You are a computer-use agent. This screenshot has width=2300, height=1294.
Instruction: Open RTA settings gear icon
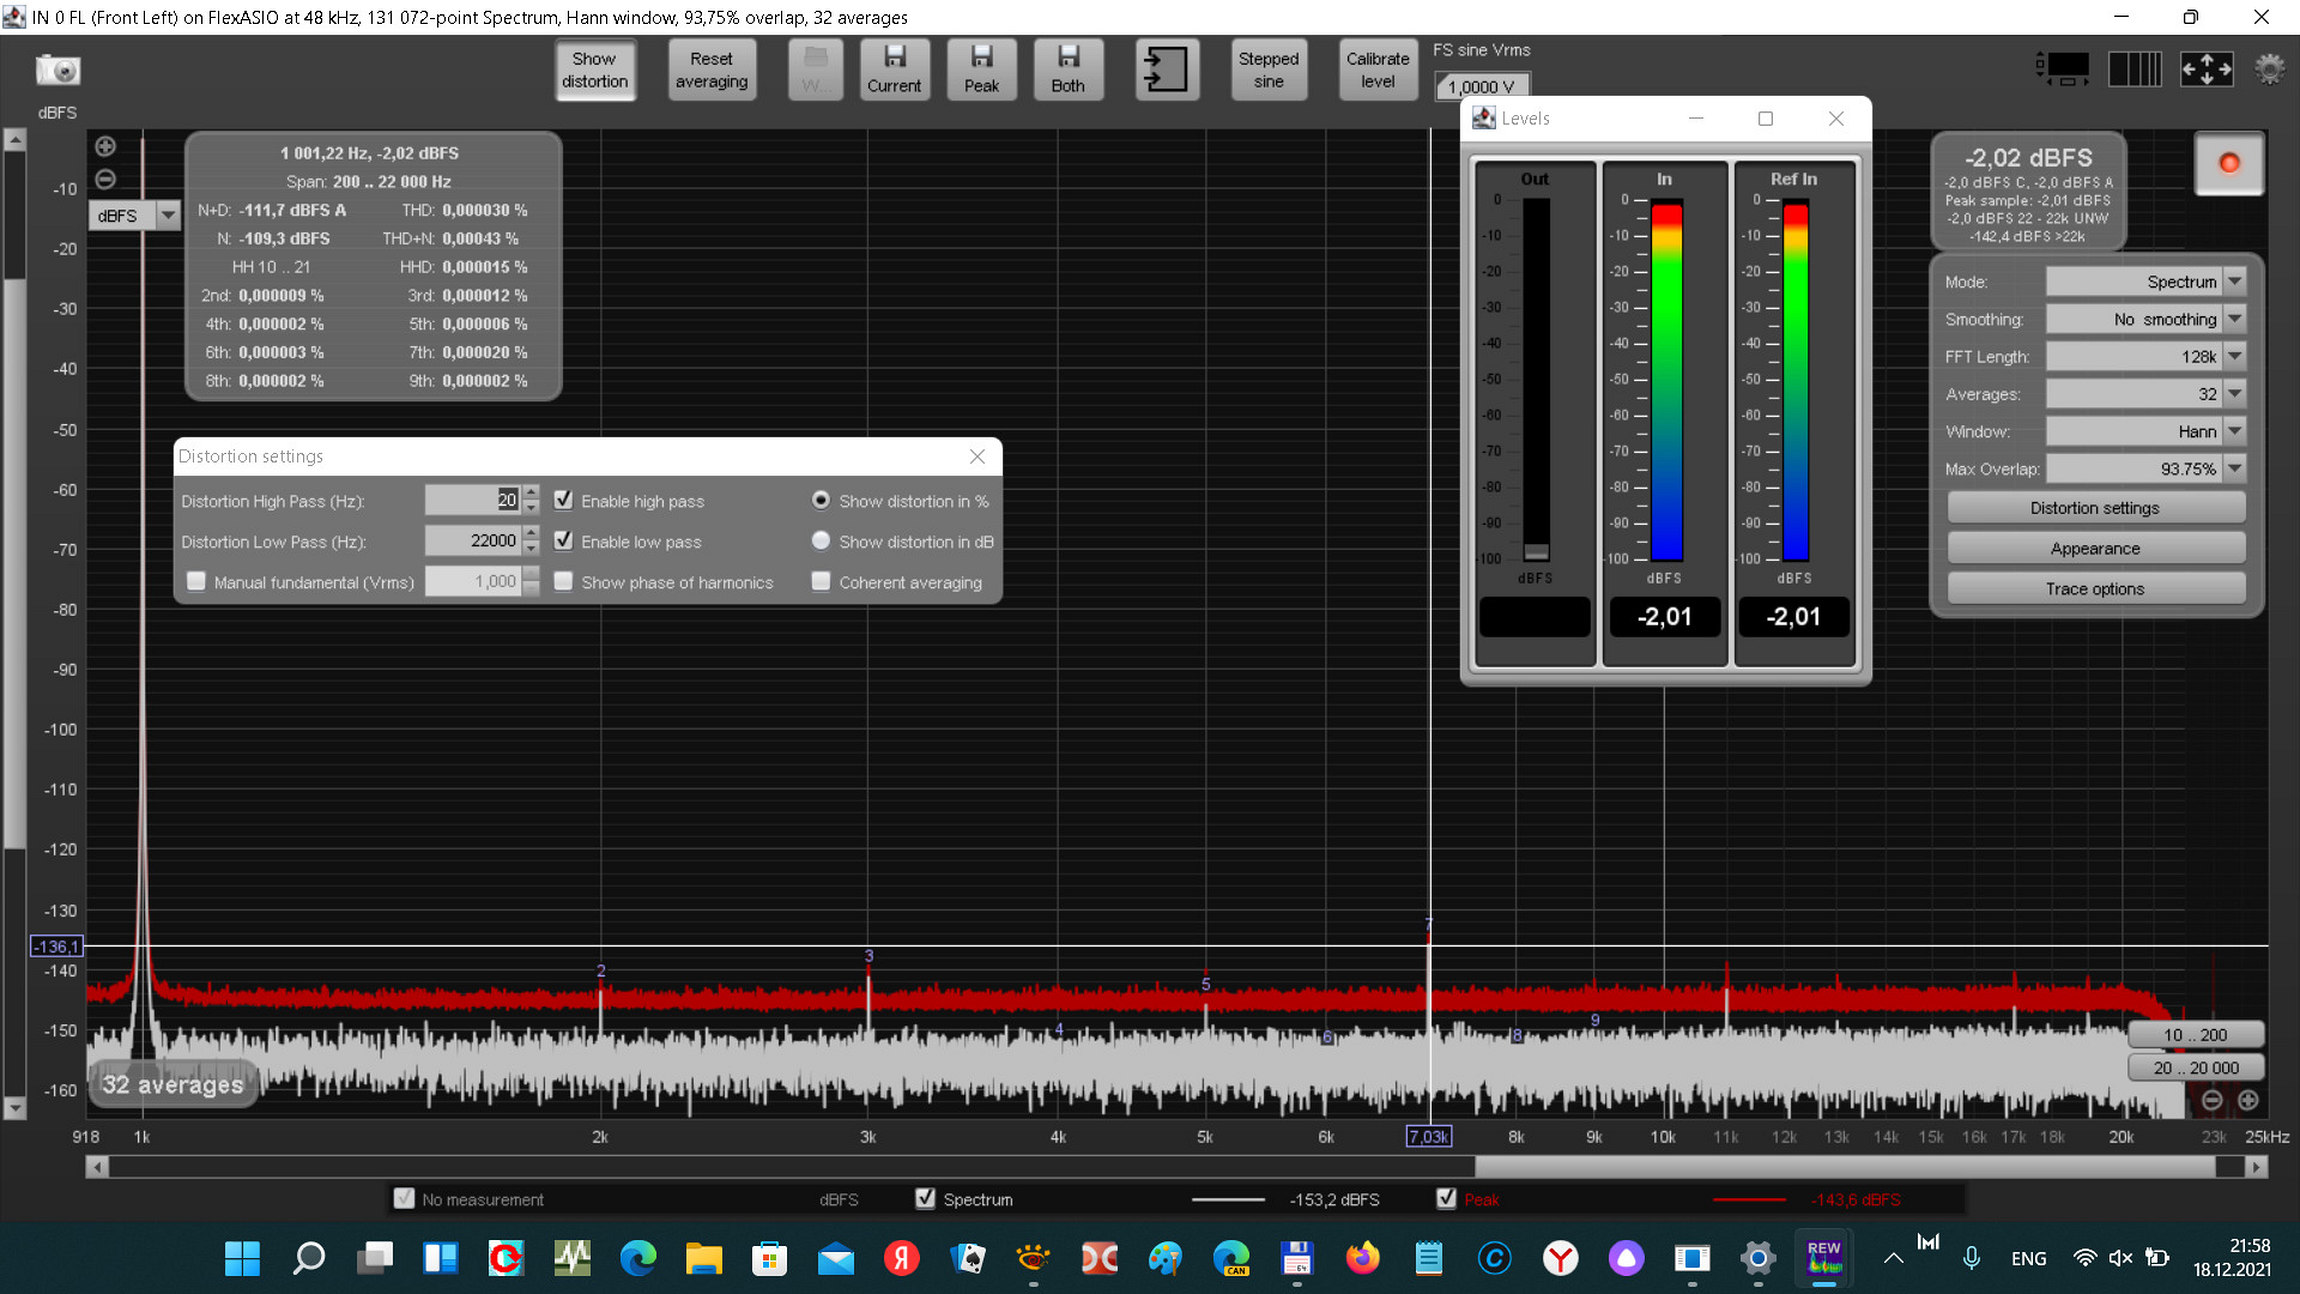point(2270,69)
